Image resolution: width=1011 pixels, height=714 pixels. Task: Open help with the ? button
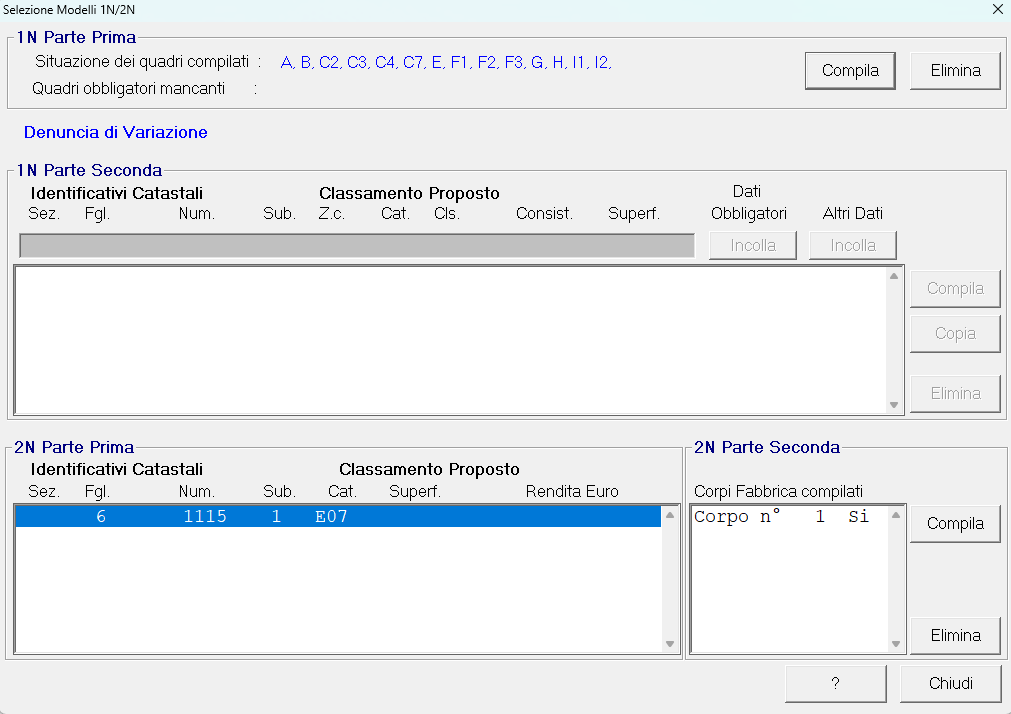[x=835, y=684]
